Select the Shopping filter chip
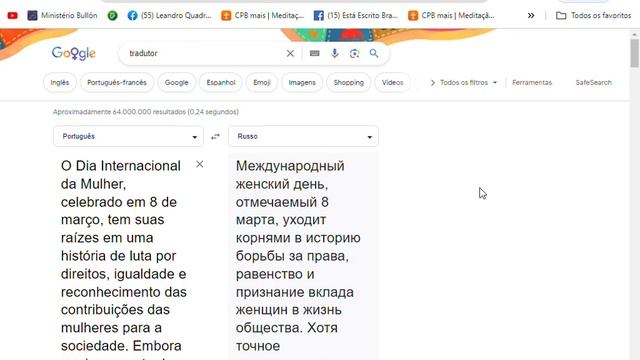The width and height of the screenshot is (640, 360). coord(349,82)
